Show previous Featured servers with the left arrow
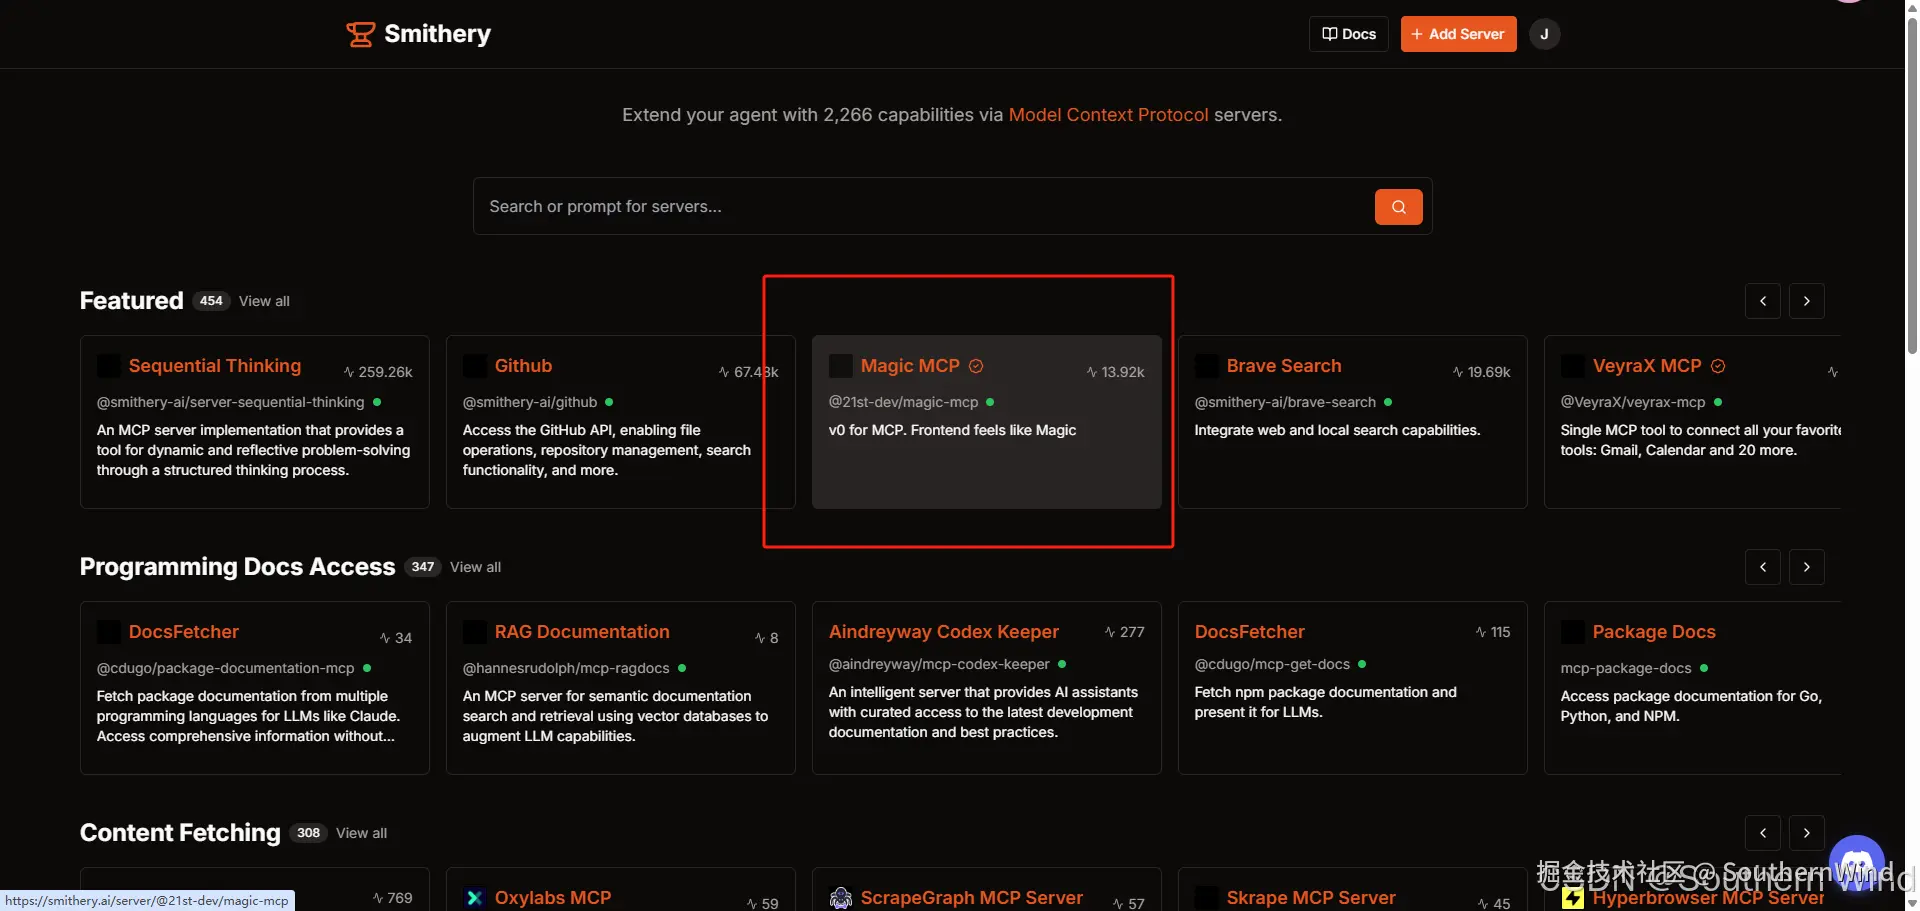This screenshot has width=1920, height=911. coord(1762,301)
